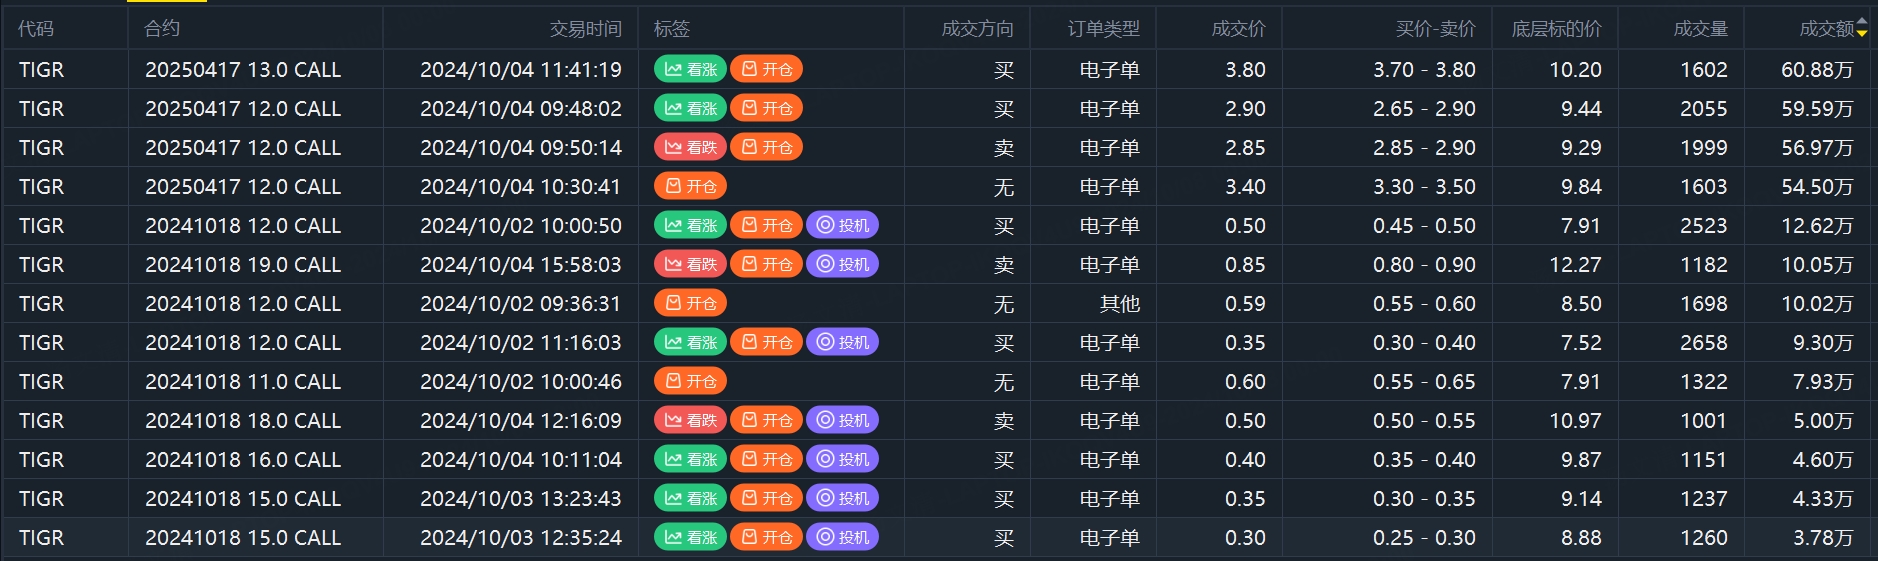Click TIGR code in the 09:36:31 row
Image resolution: width=1878 pixels, height=561 pixels.
coord(41,304)
